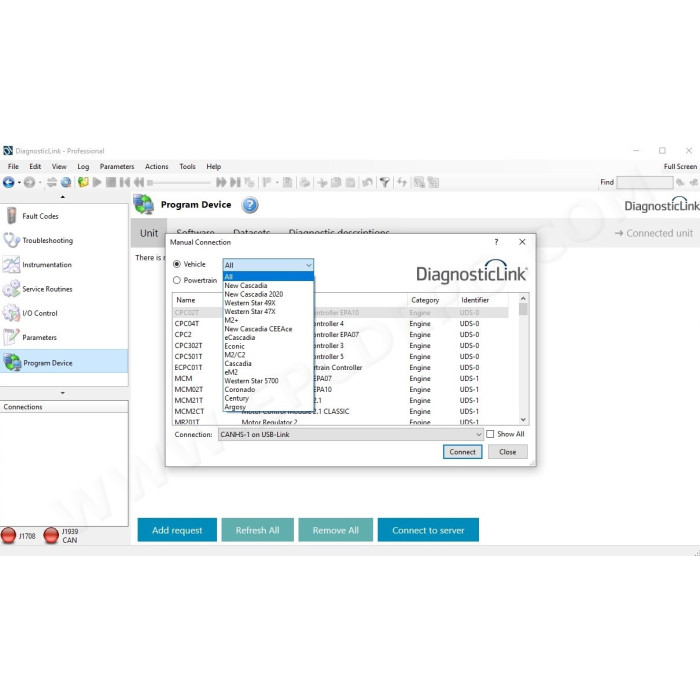700x700 pixels.
Task: Select Program Device in sidebar
Action: pos(64,362)
